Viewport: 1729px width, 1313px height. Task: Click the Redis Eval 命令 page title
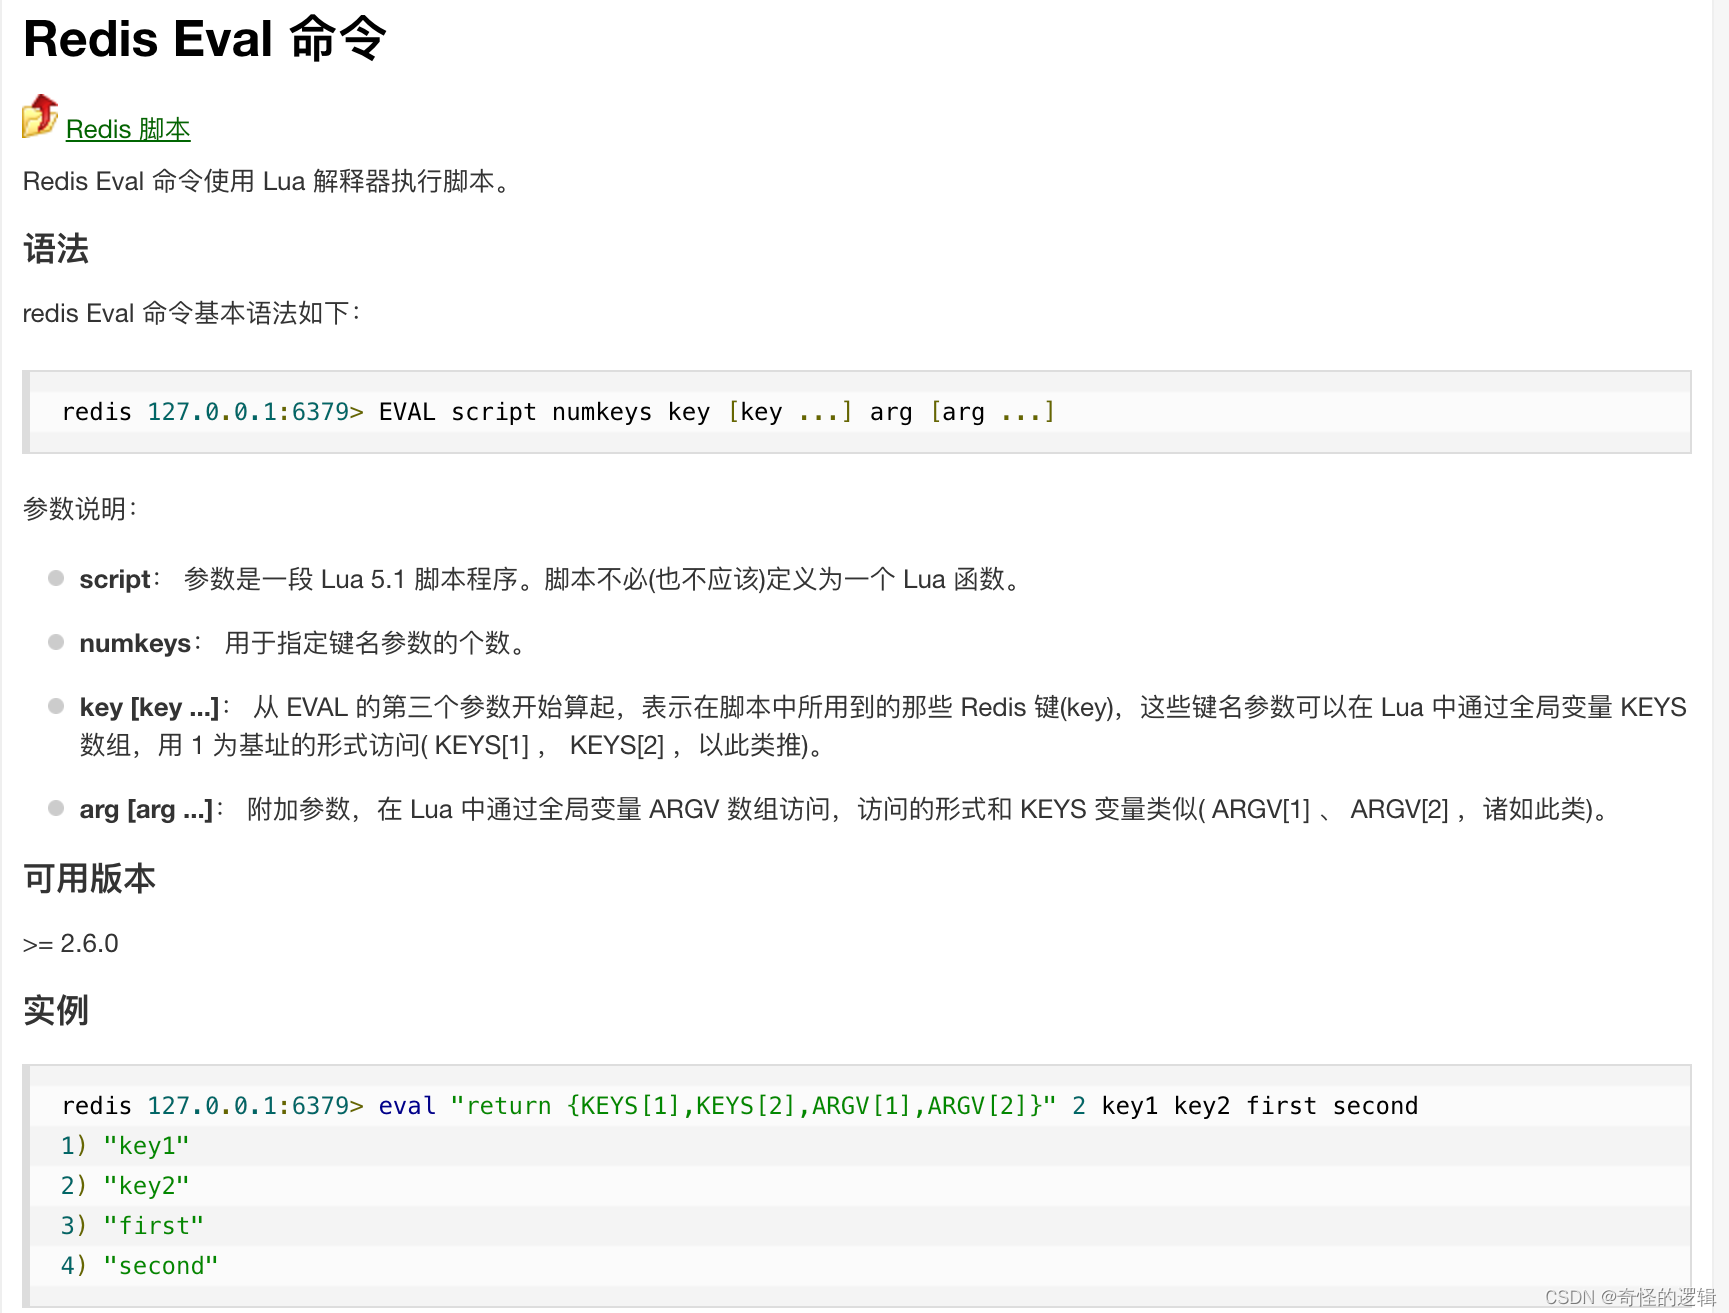[x=204, y=40]
